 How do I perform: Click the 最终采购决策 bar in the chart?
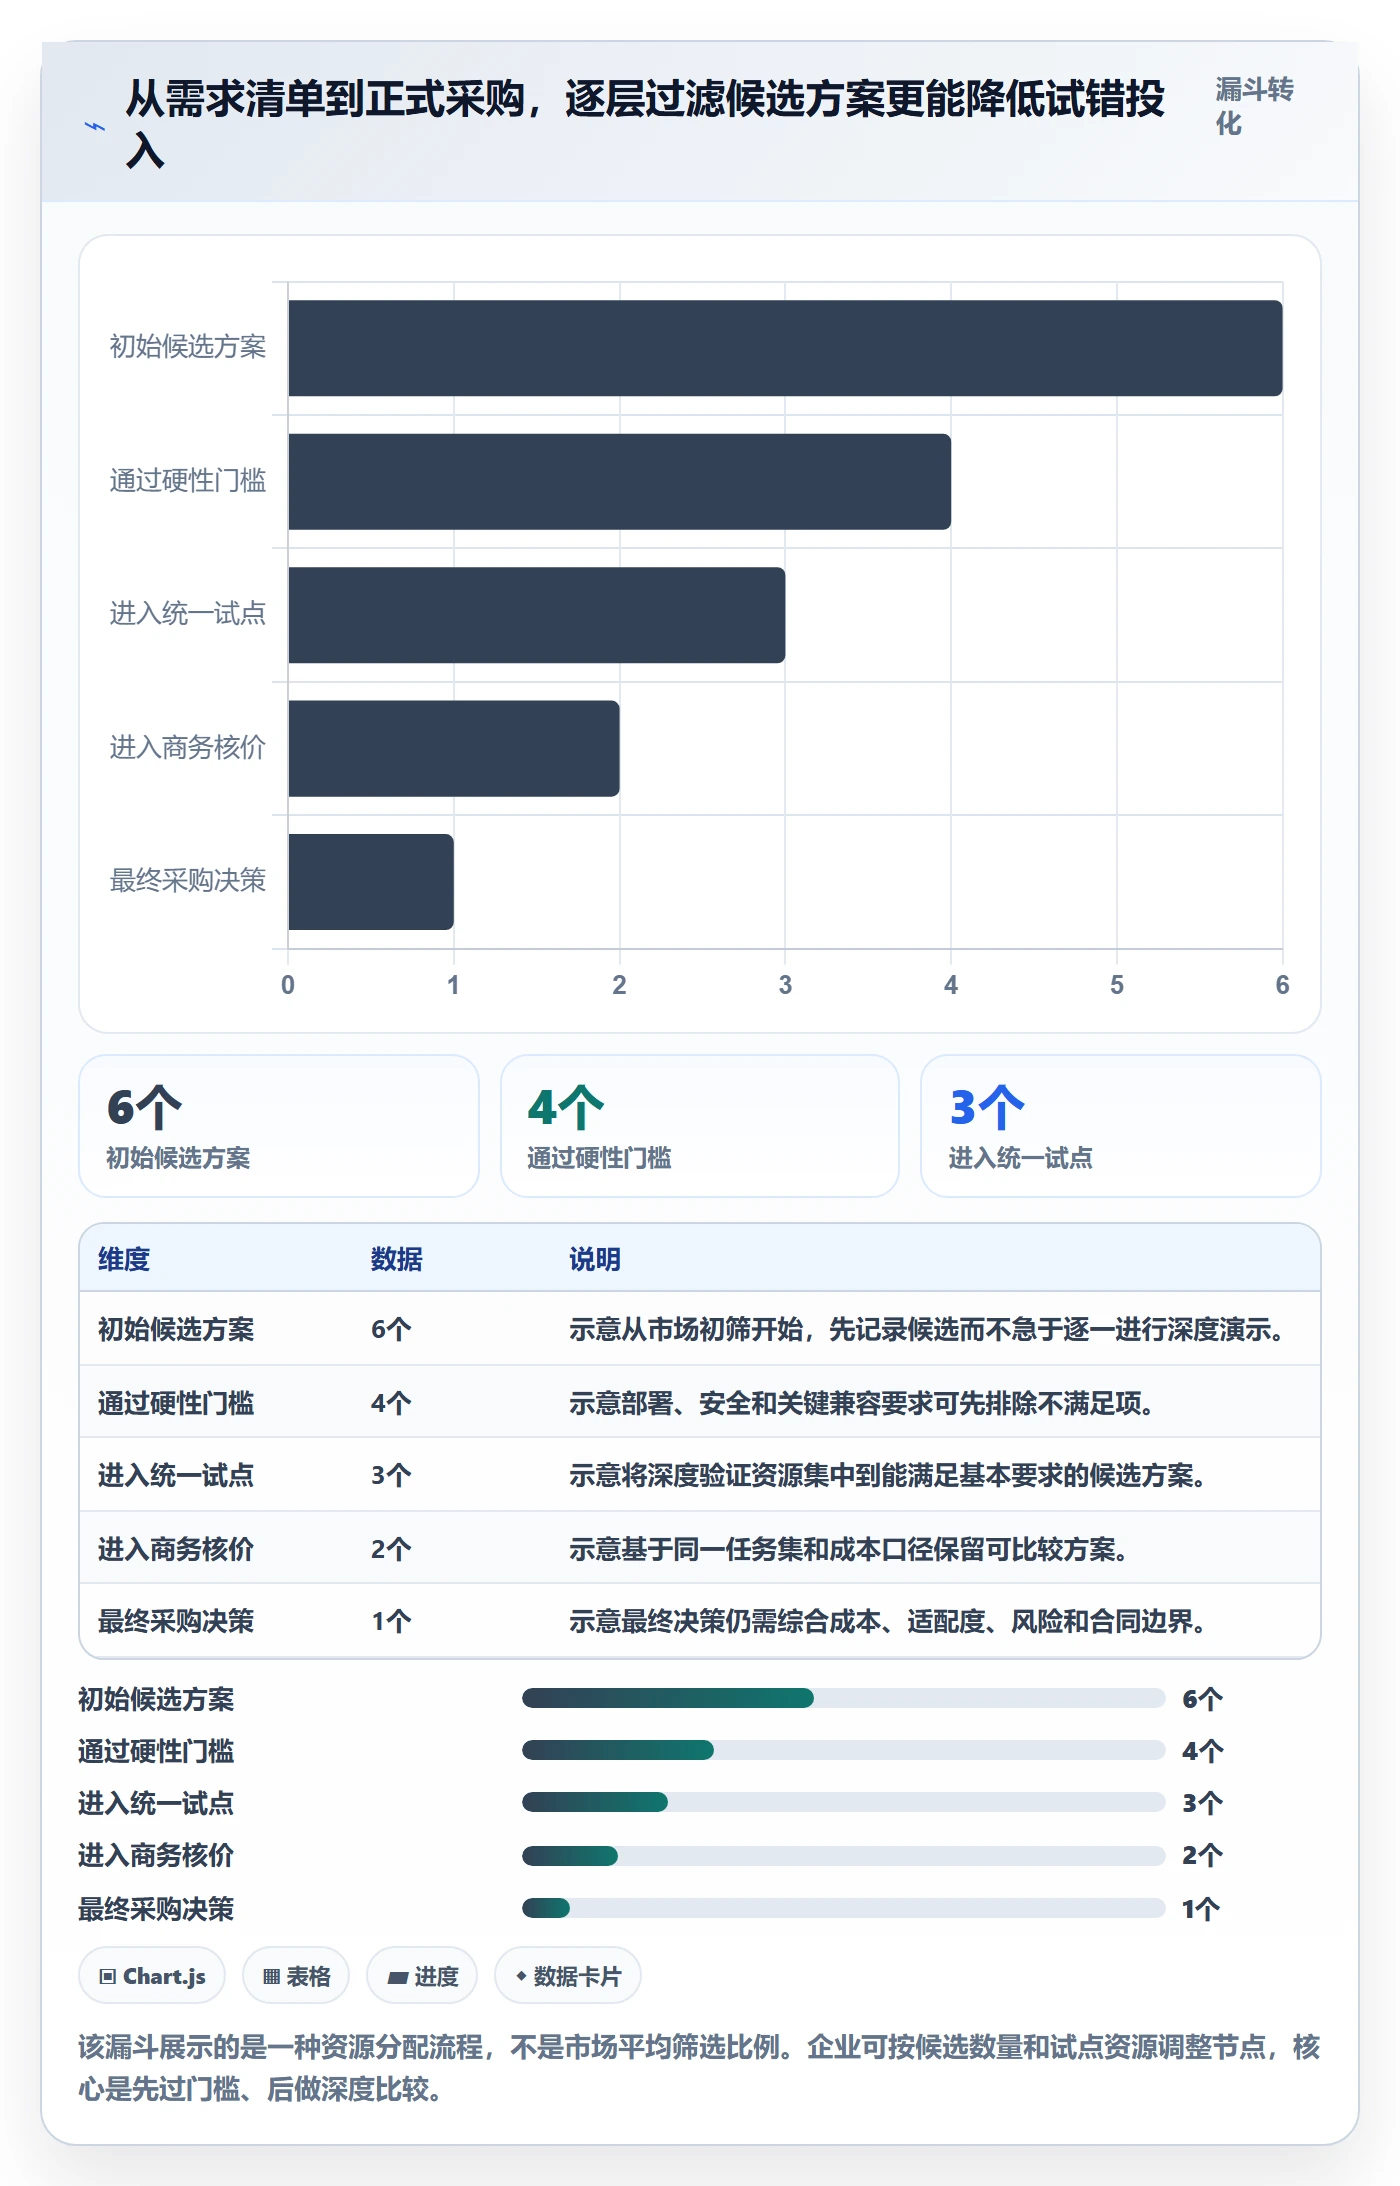pyautogui.click(x=370, y=882)
